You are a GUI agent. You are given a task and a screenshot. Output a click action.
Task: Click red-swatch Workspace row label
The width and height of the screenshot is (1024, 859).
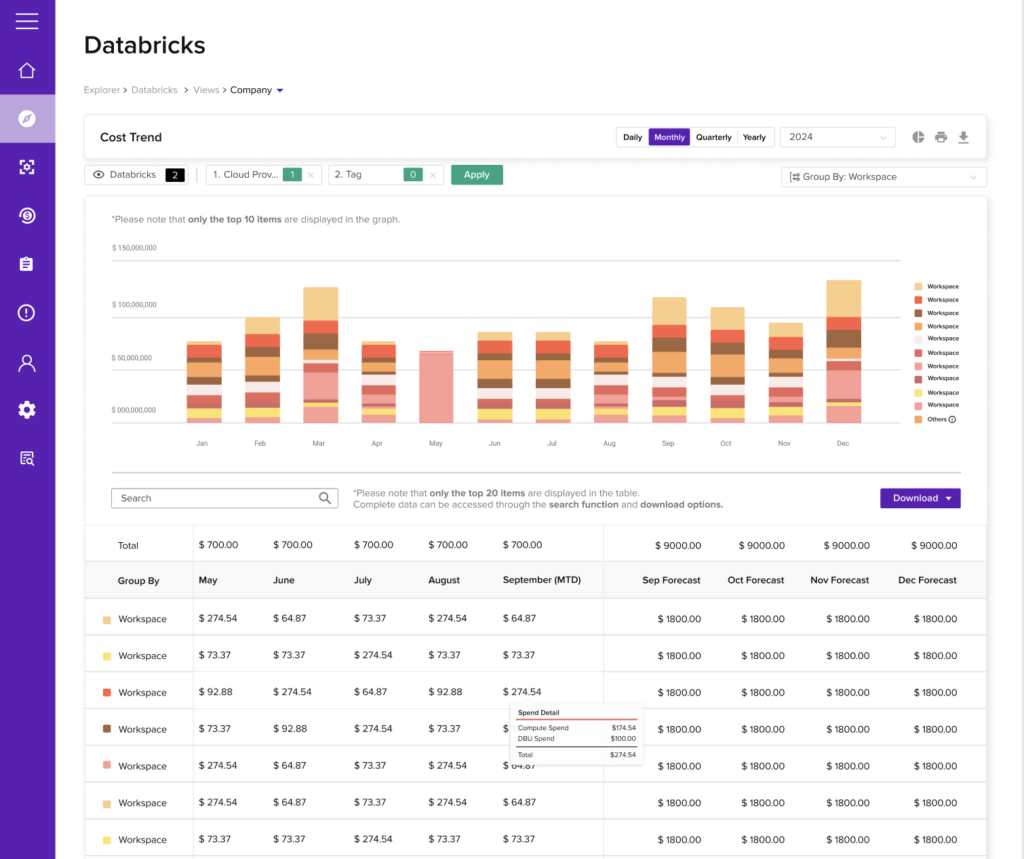(x=142, y=692)
